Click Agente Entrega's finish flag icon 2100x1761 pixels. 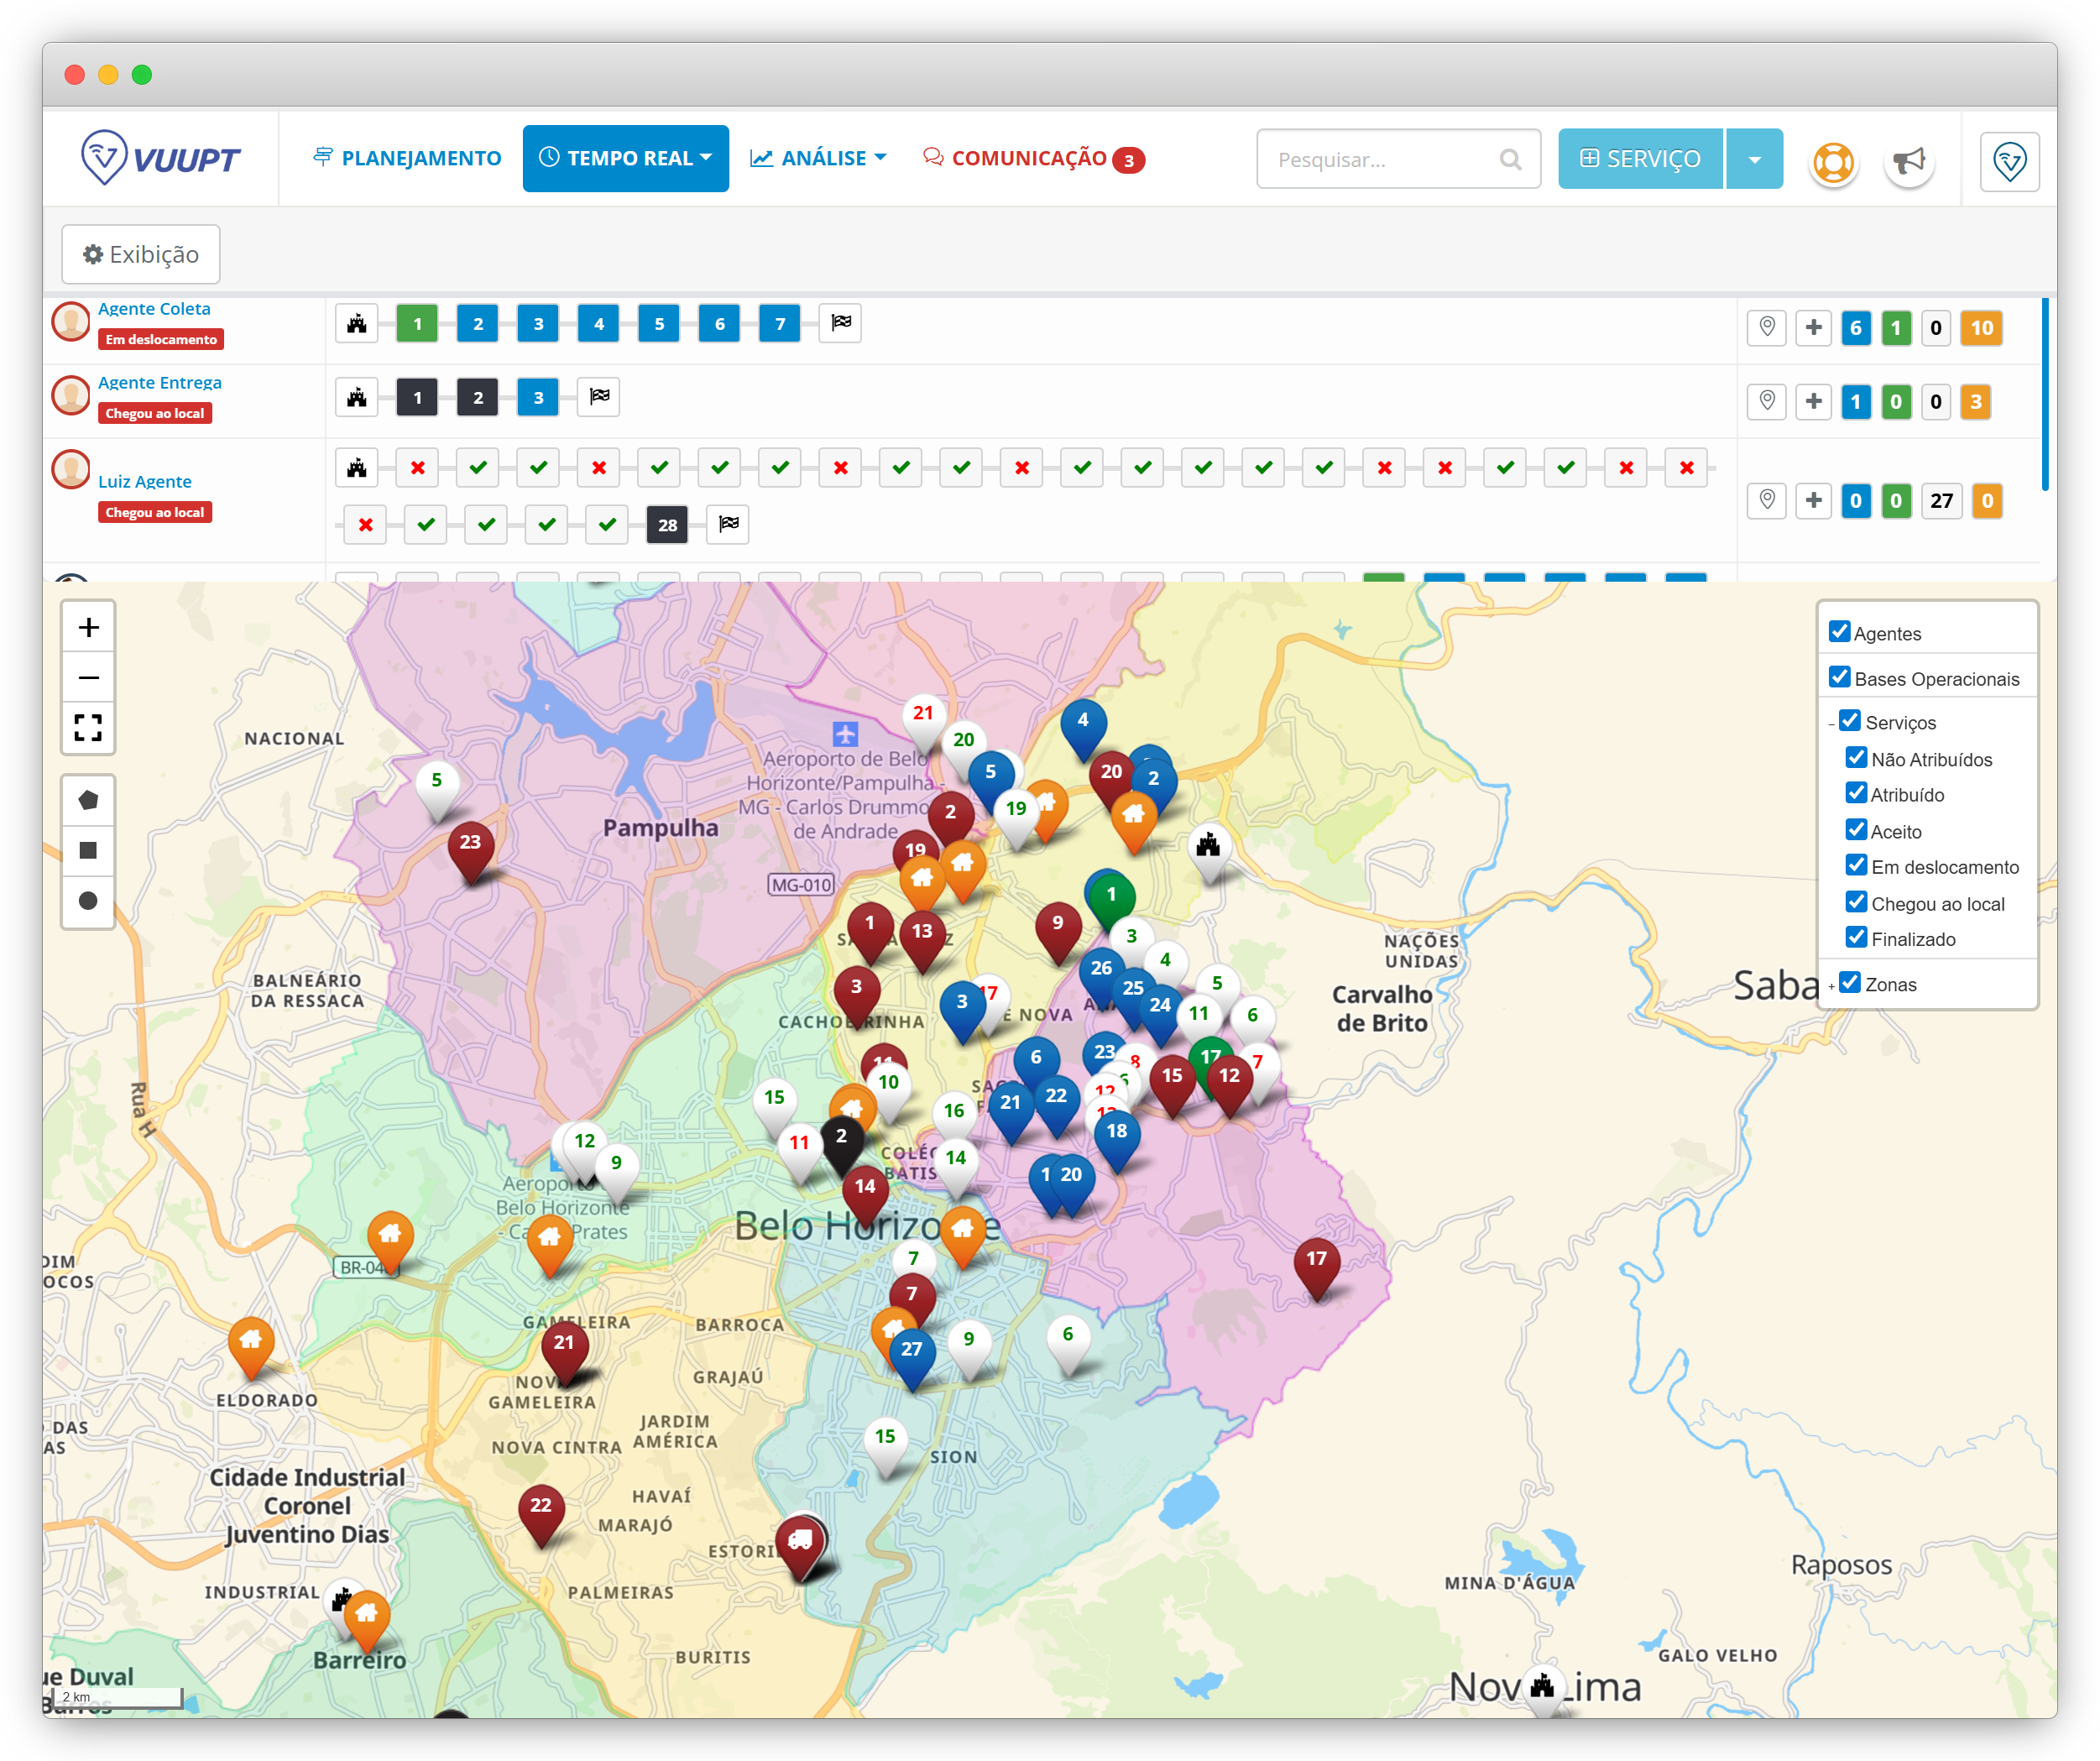pos(599,397)
